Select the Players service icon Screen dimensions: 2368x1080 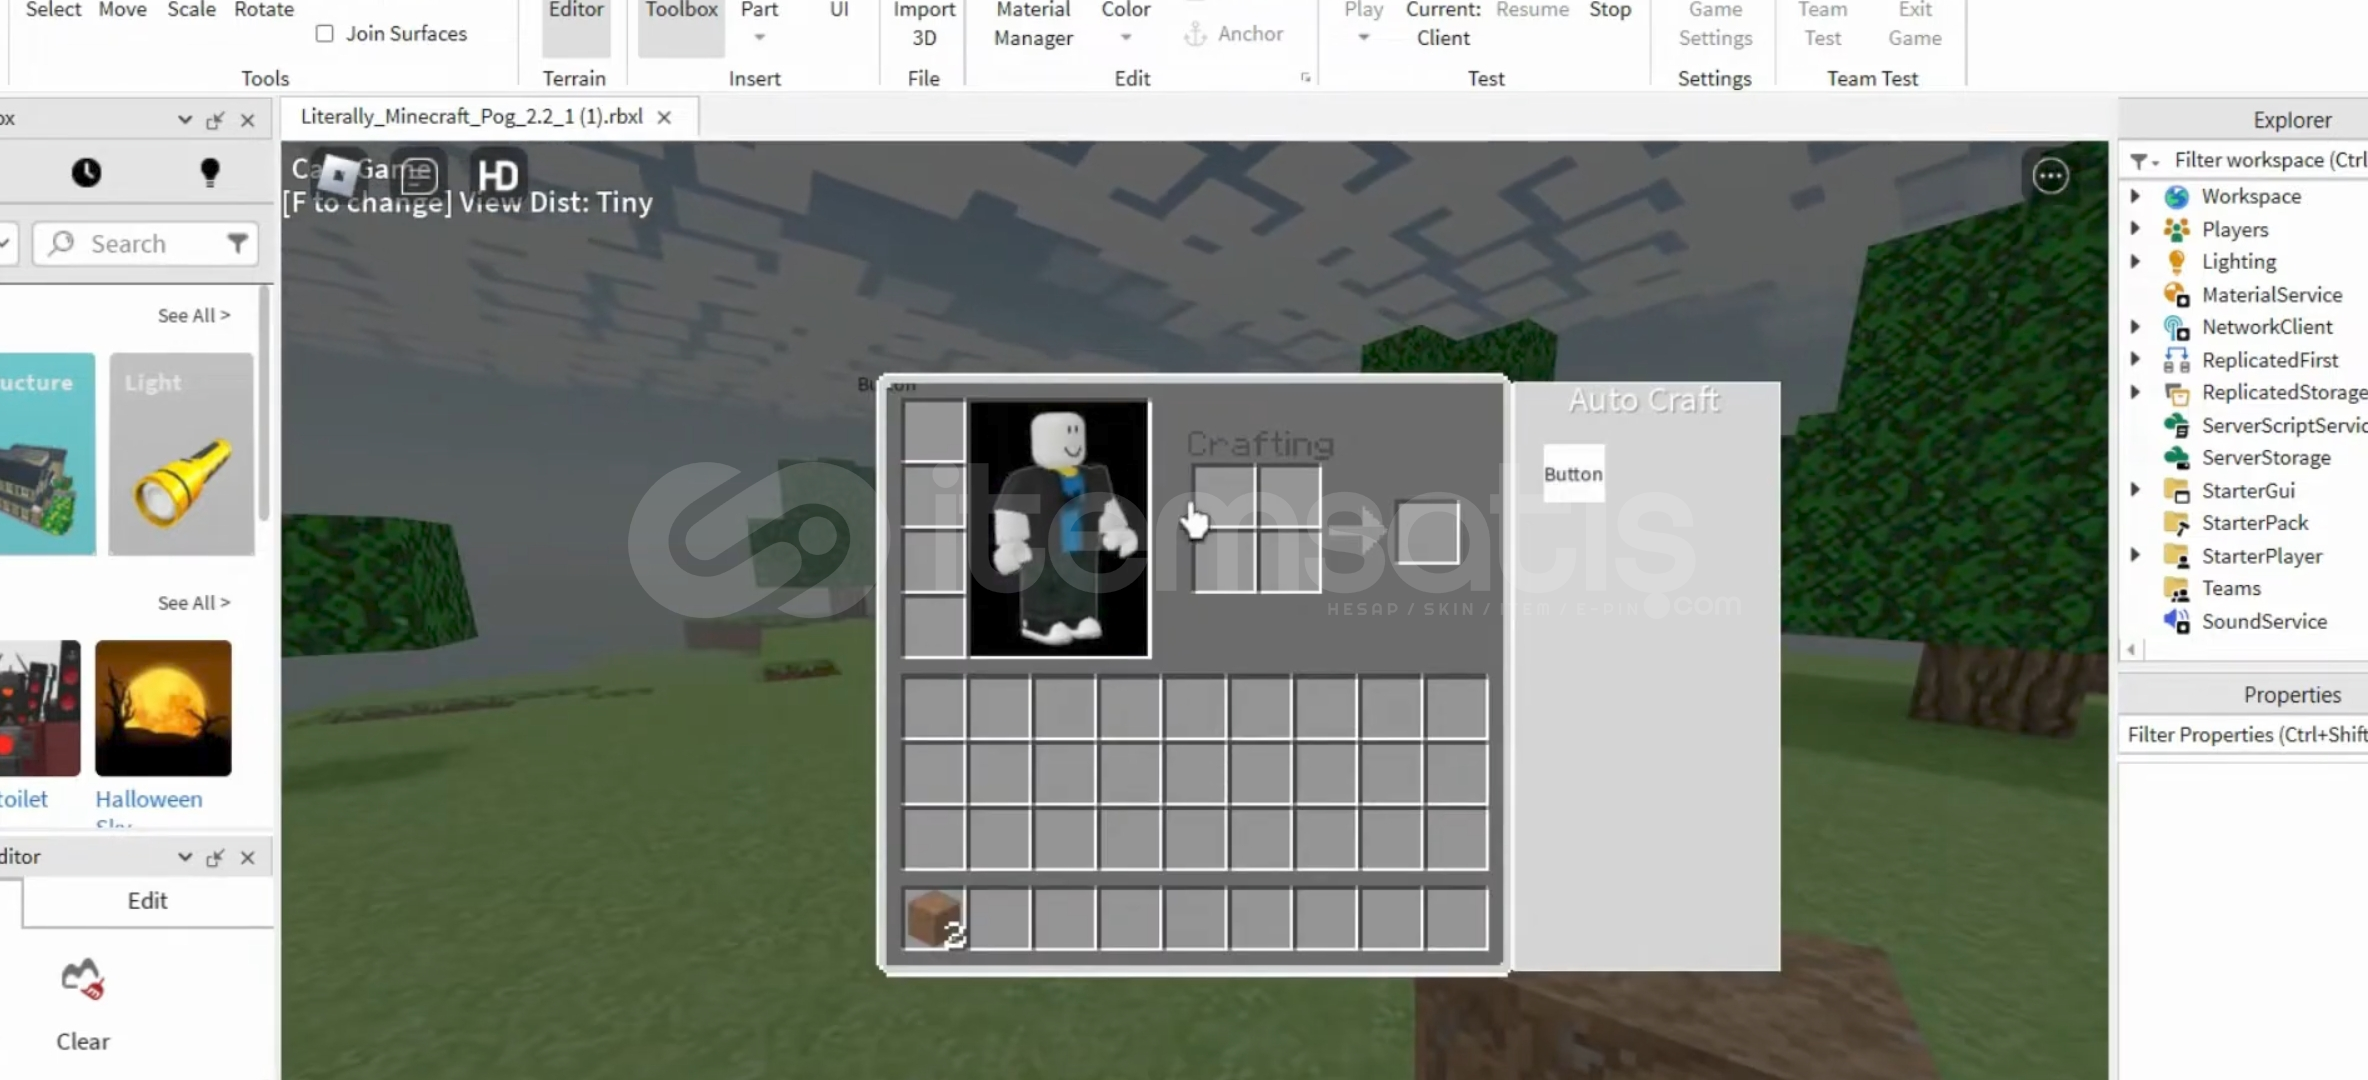click(2176, 230)
